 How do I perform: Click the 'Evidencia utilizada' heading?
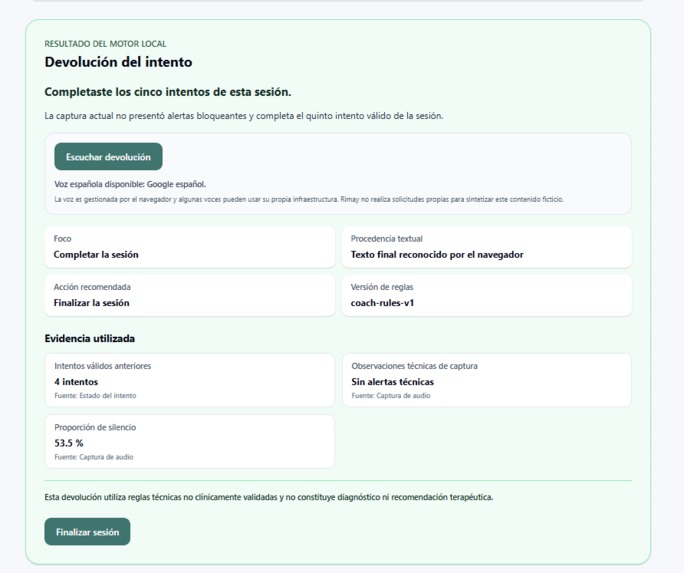(89, 338)
